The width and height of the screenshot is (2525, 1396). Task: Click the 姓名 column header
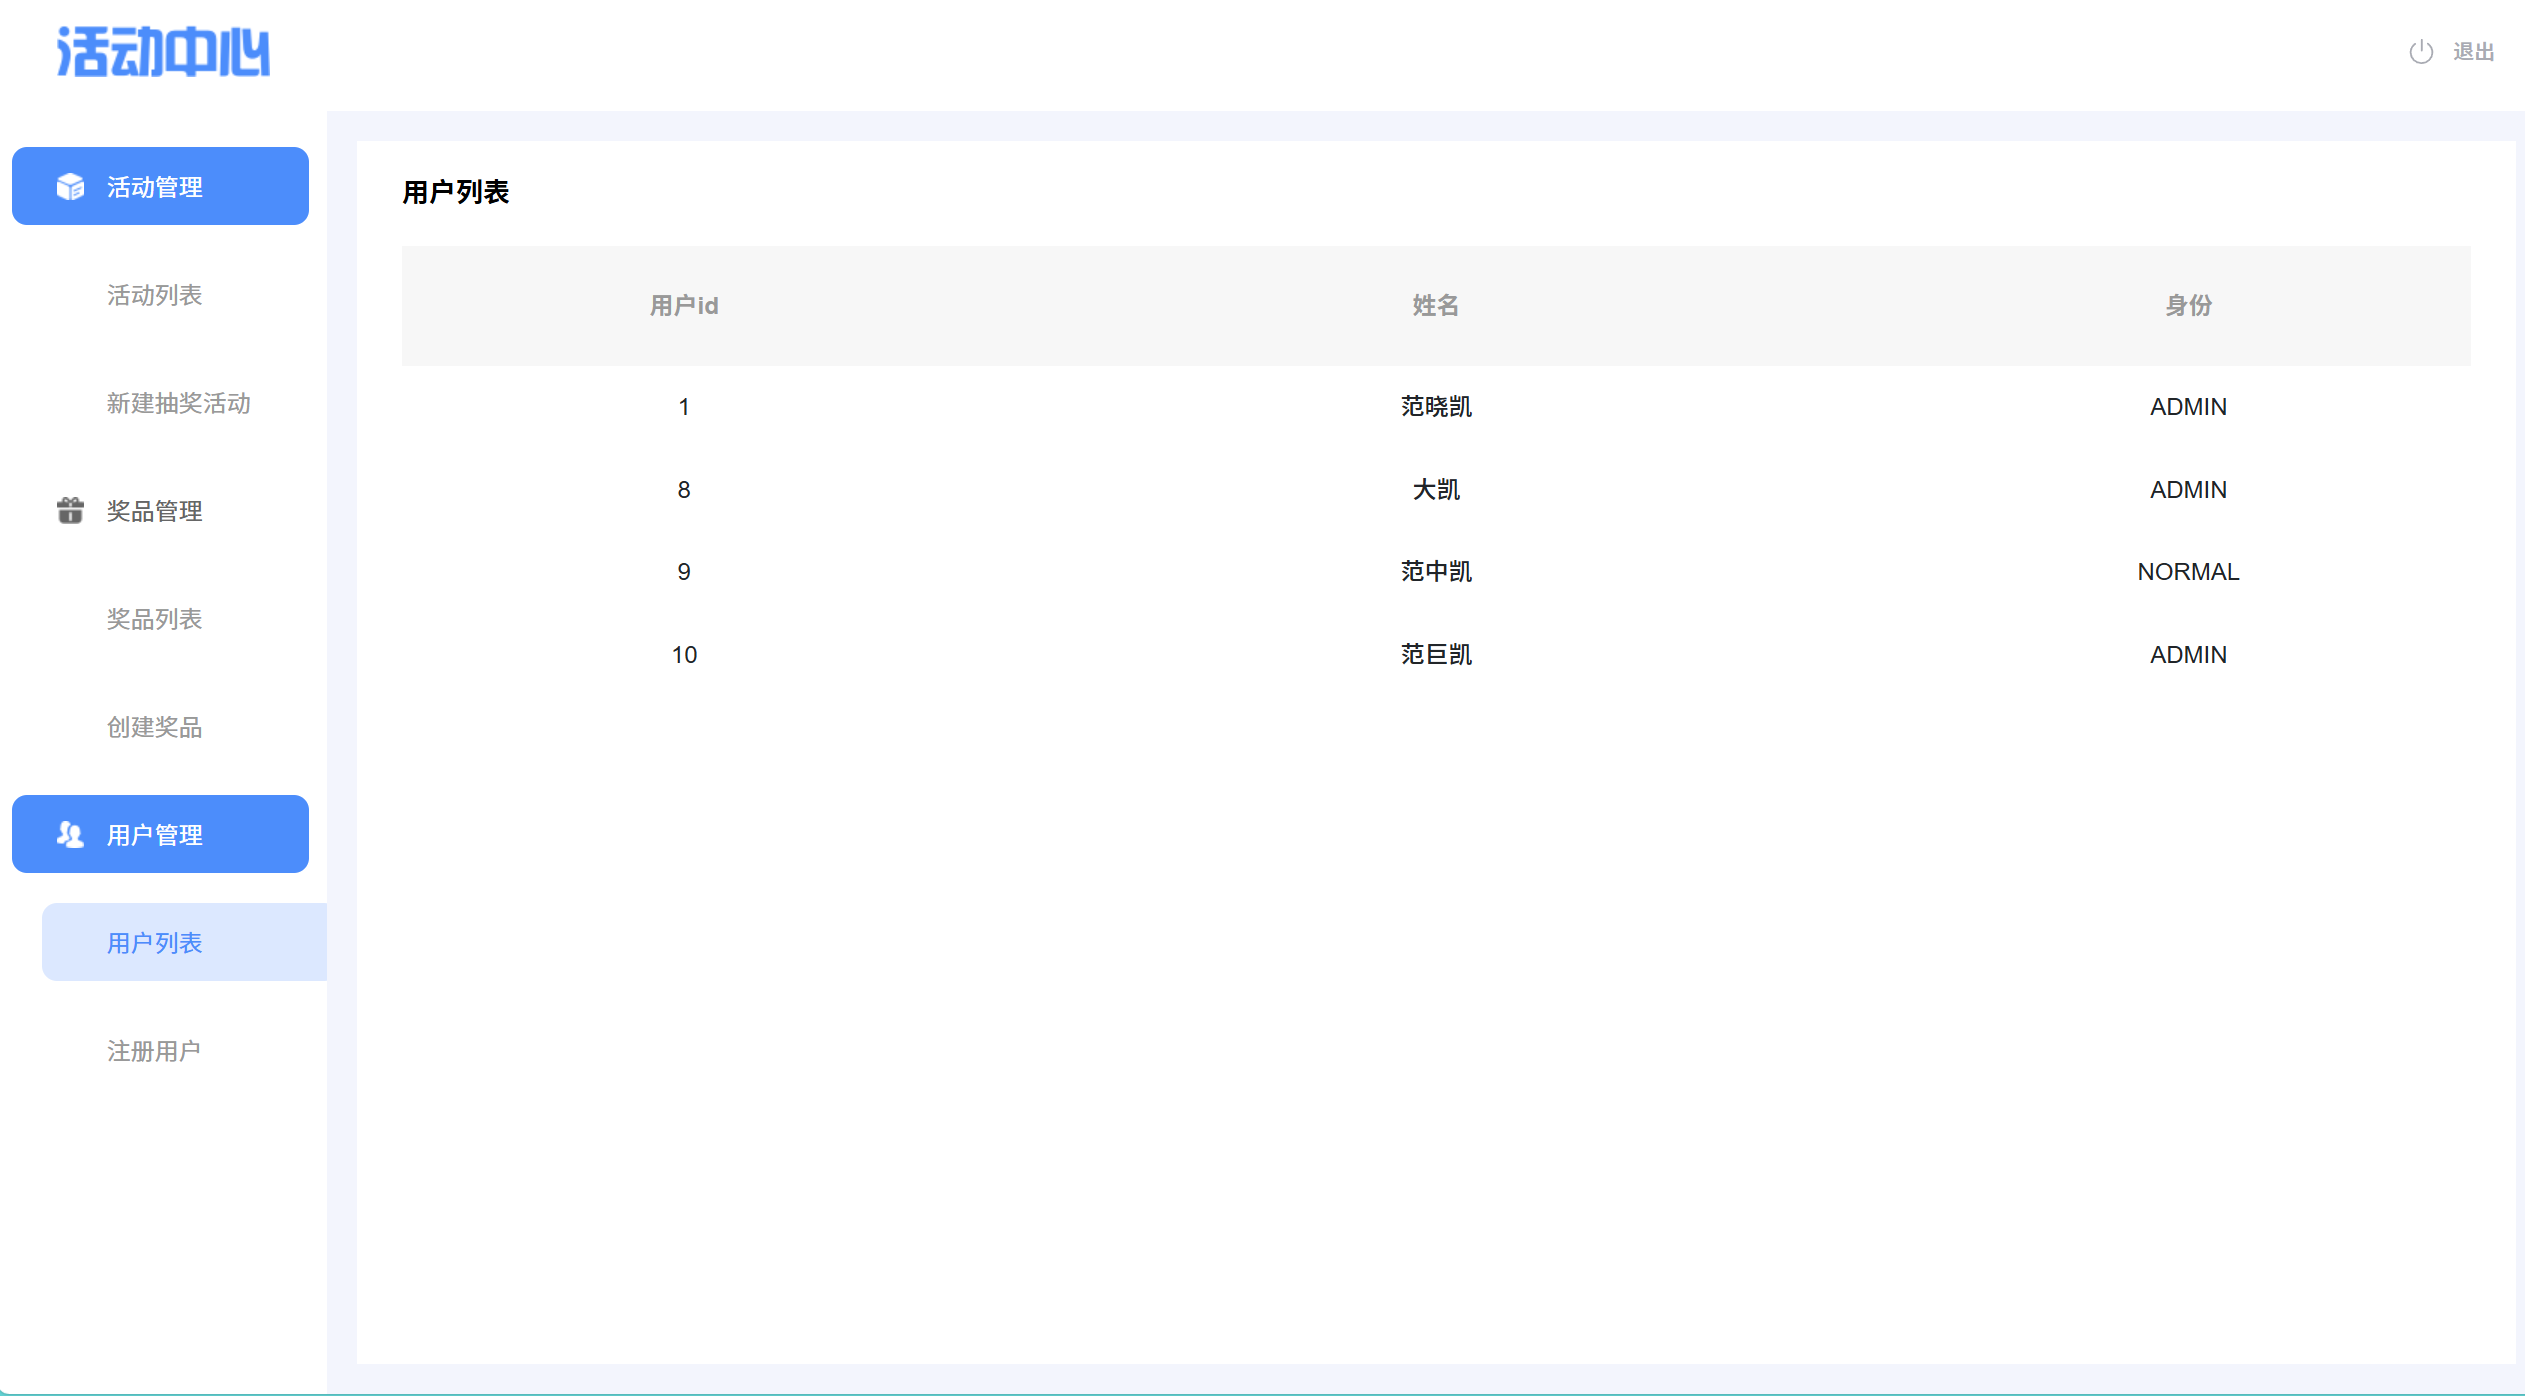[x=1435, y=306]
